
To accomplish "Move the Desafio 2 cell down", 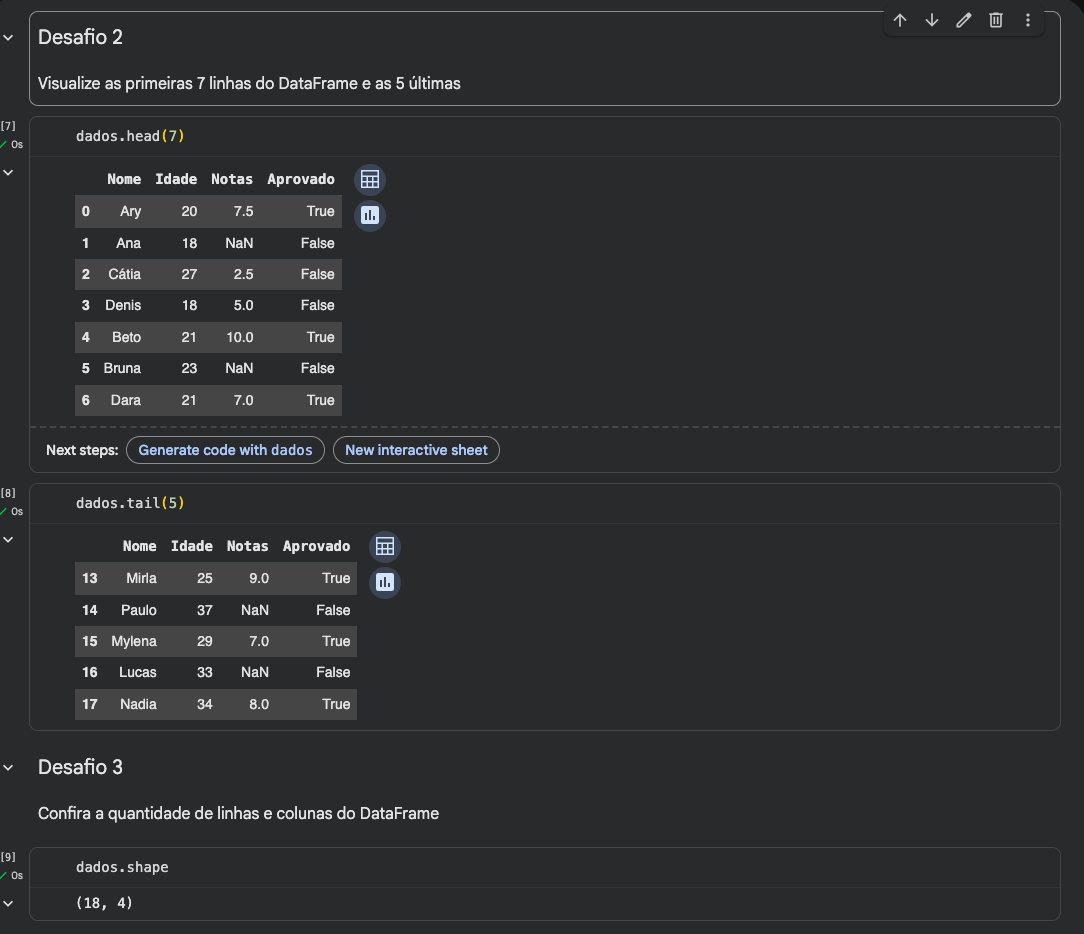I will pyautogui.click(x=932, y=20).
